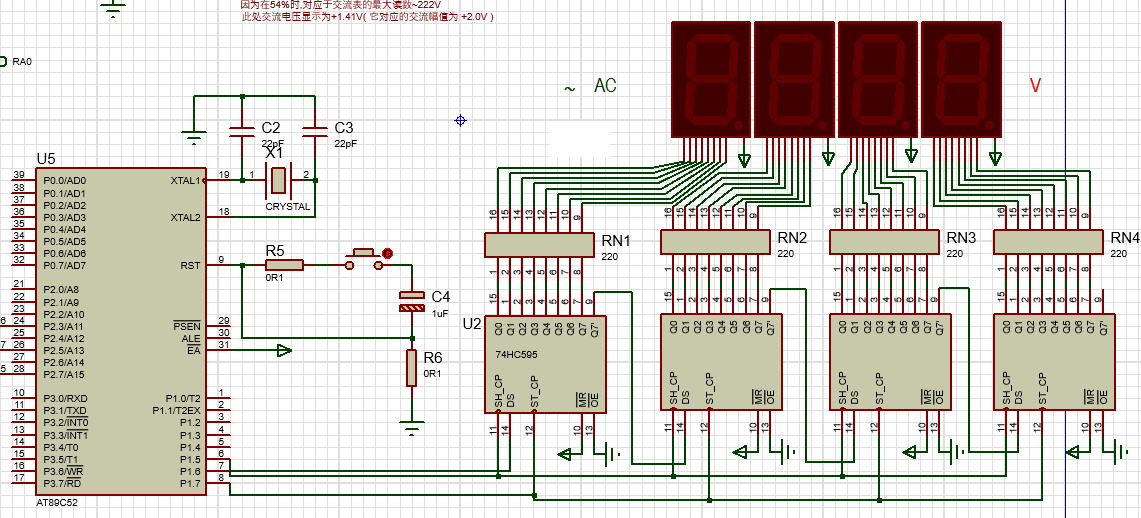
Task: Click the seven-segment display beside red V
Action: tap(961, 82)
